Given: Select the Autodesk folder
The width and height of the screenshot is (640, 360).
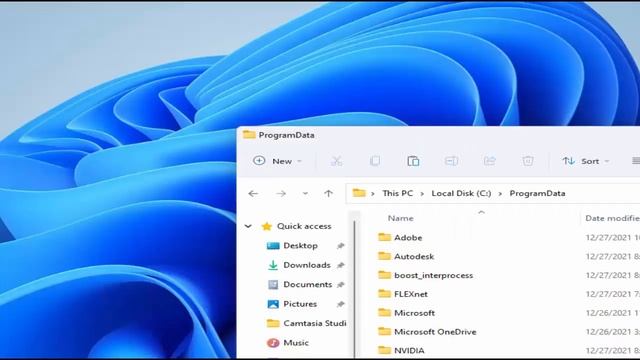Looking at the screenshot, I should tap(414, 256).
